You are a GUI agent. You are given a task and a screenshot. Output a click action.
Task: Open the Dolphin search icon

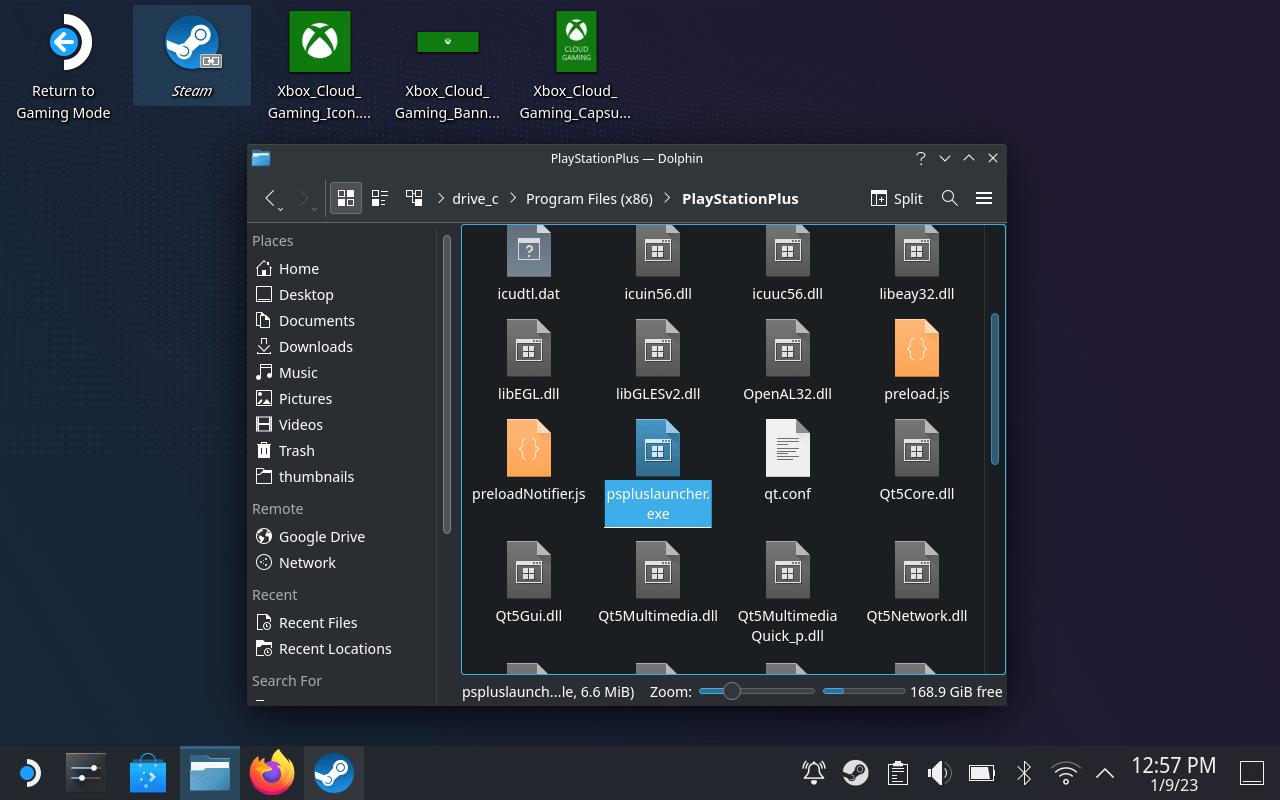[x=950, y=198]
